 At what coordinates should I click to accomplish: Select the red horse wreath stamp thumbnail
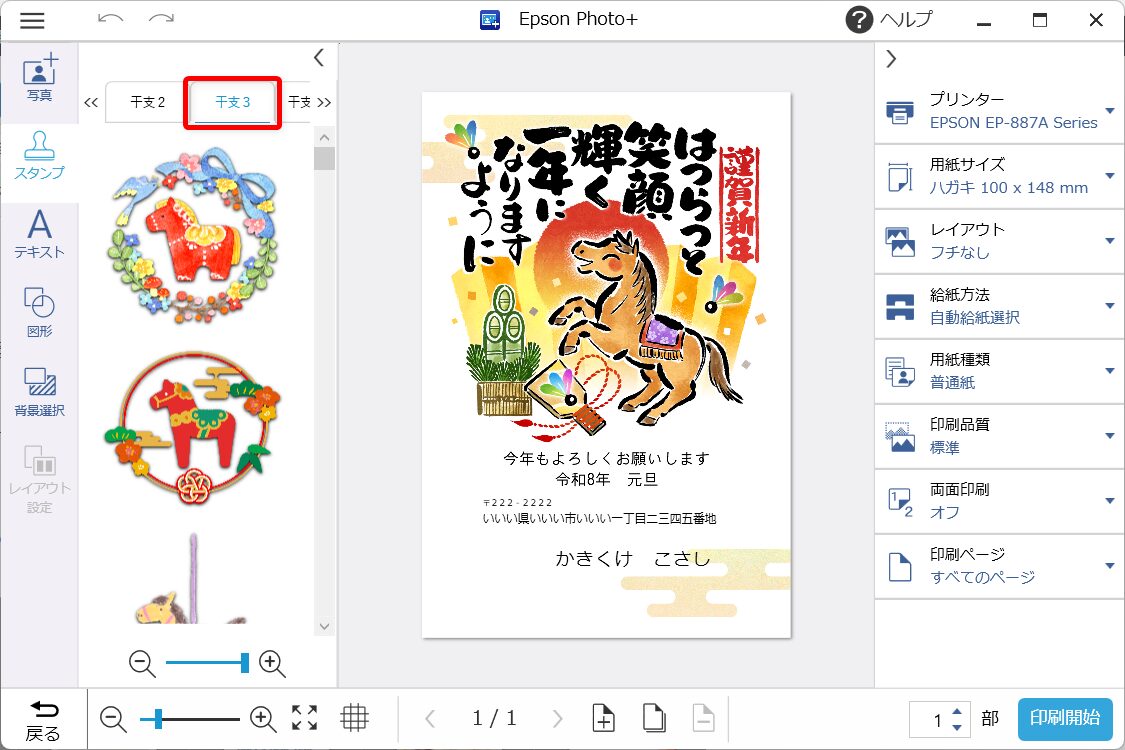[190, 235]
